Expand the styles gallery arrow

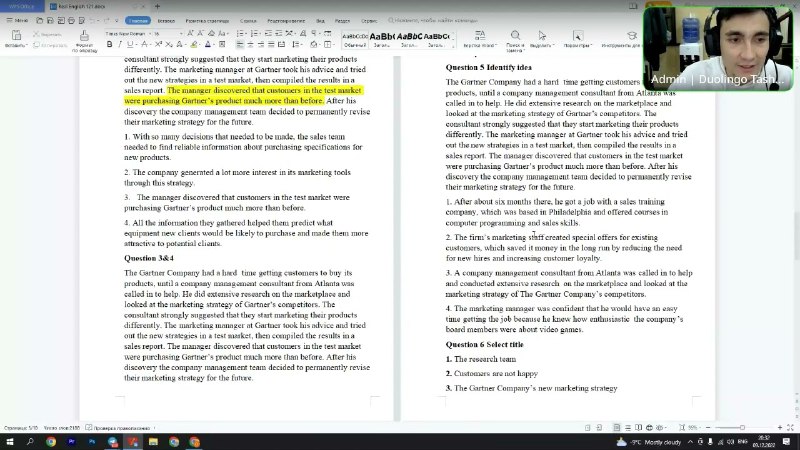[453, 45]
